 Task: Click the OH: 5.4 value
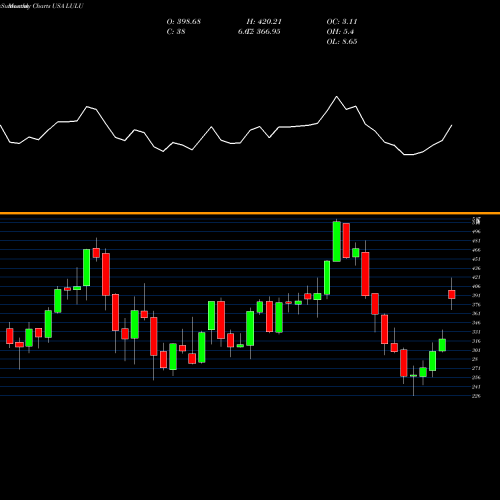[x=340, y=32]
